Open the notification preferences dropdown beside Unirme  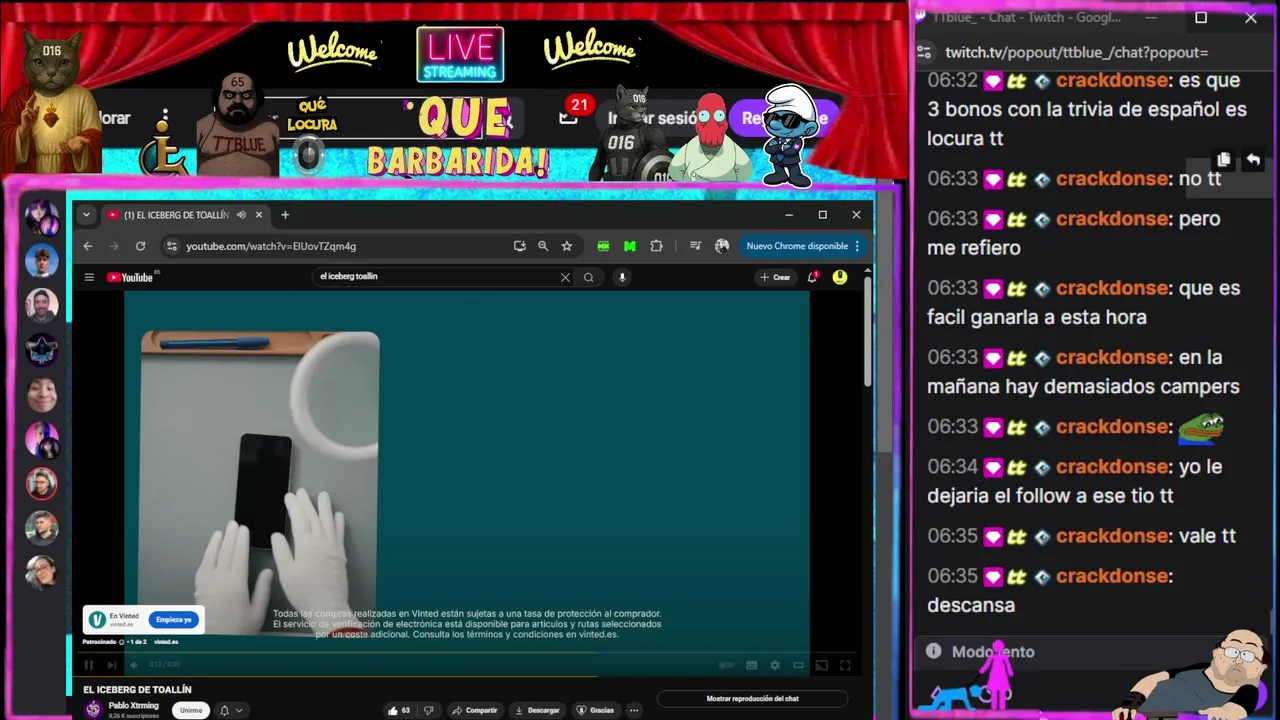(230, 710)
